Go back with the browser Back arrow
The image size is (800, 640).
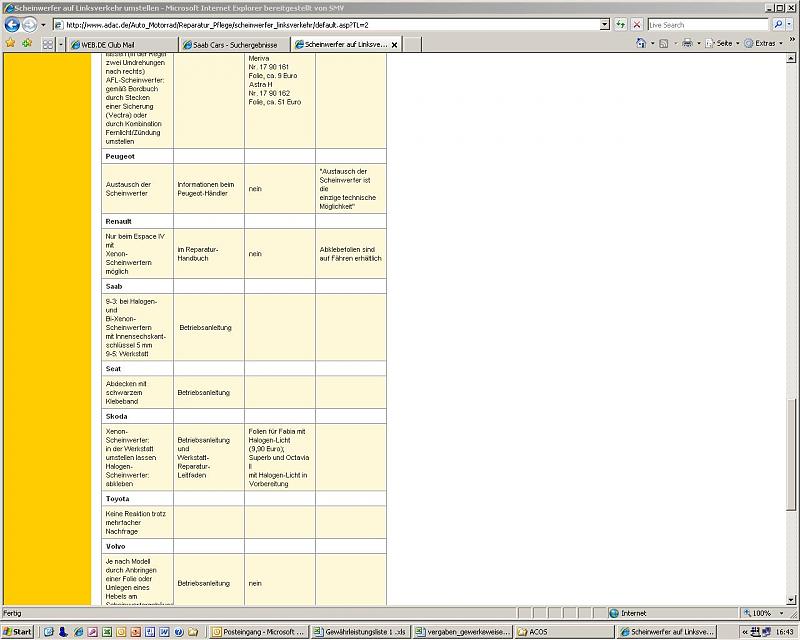(12, 24)
